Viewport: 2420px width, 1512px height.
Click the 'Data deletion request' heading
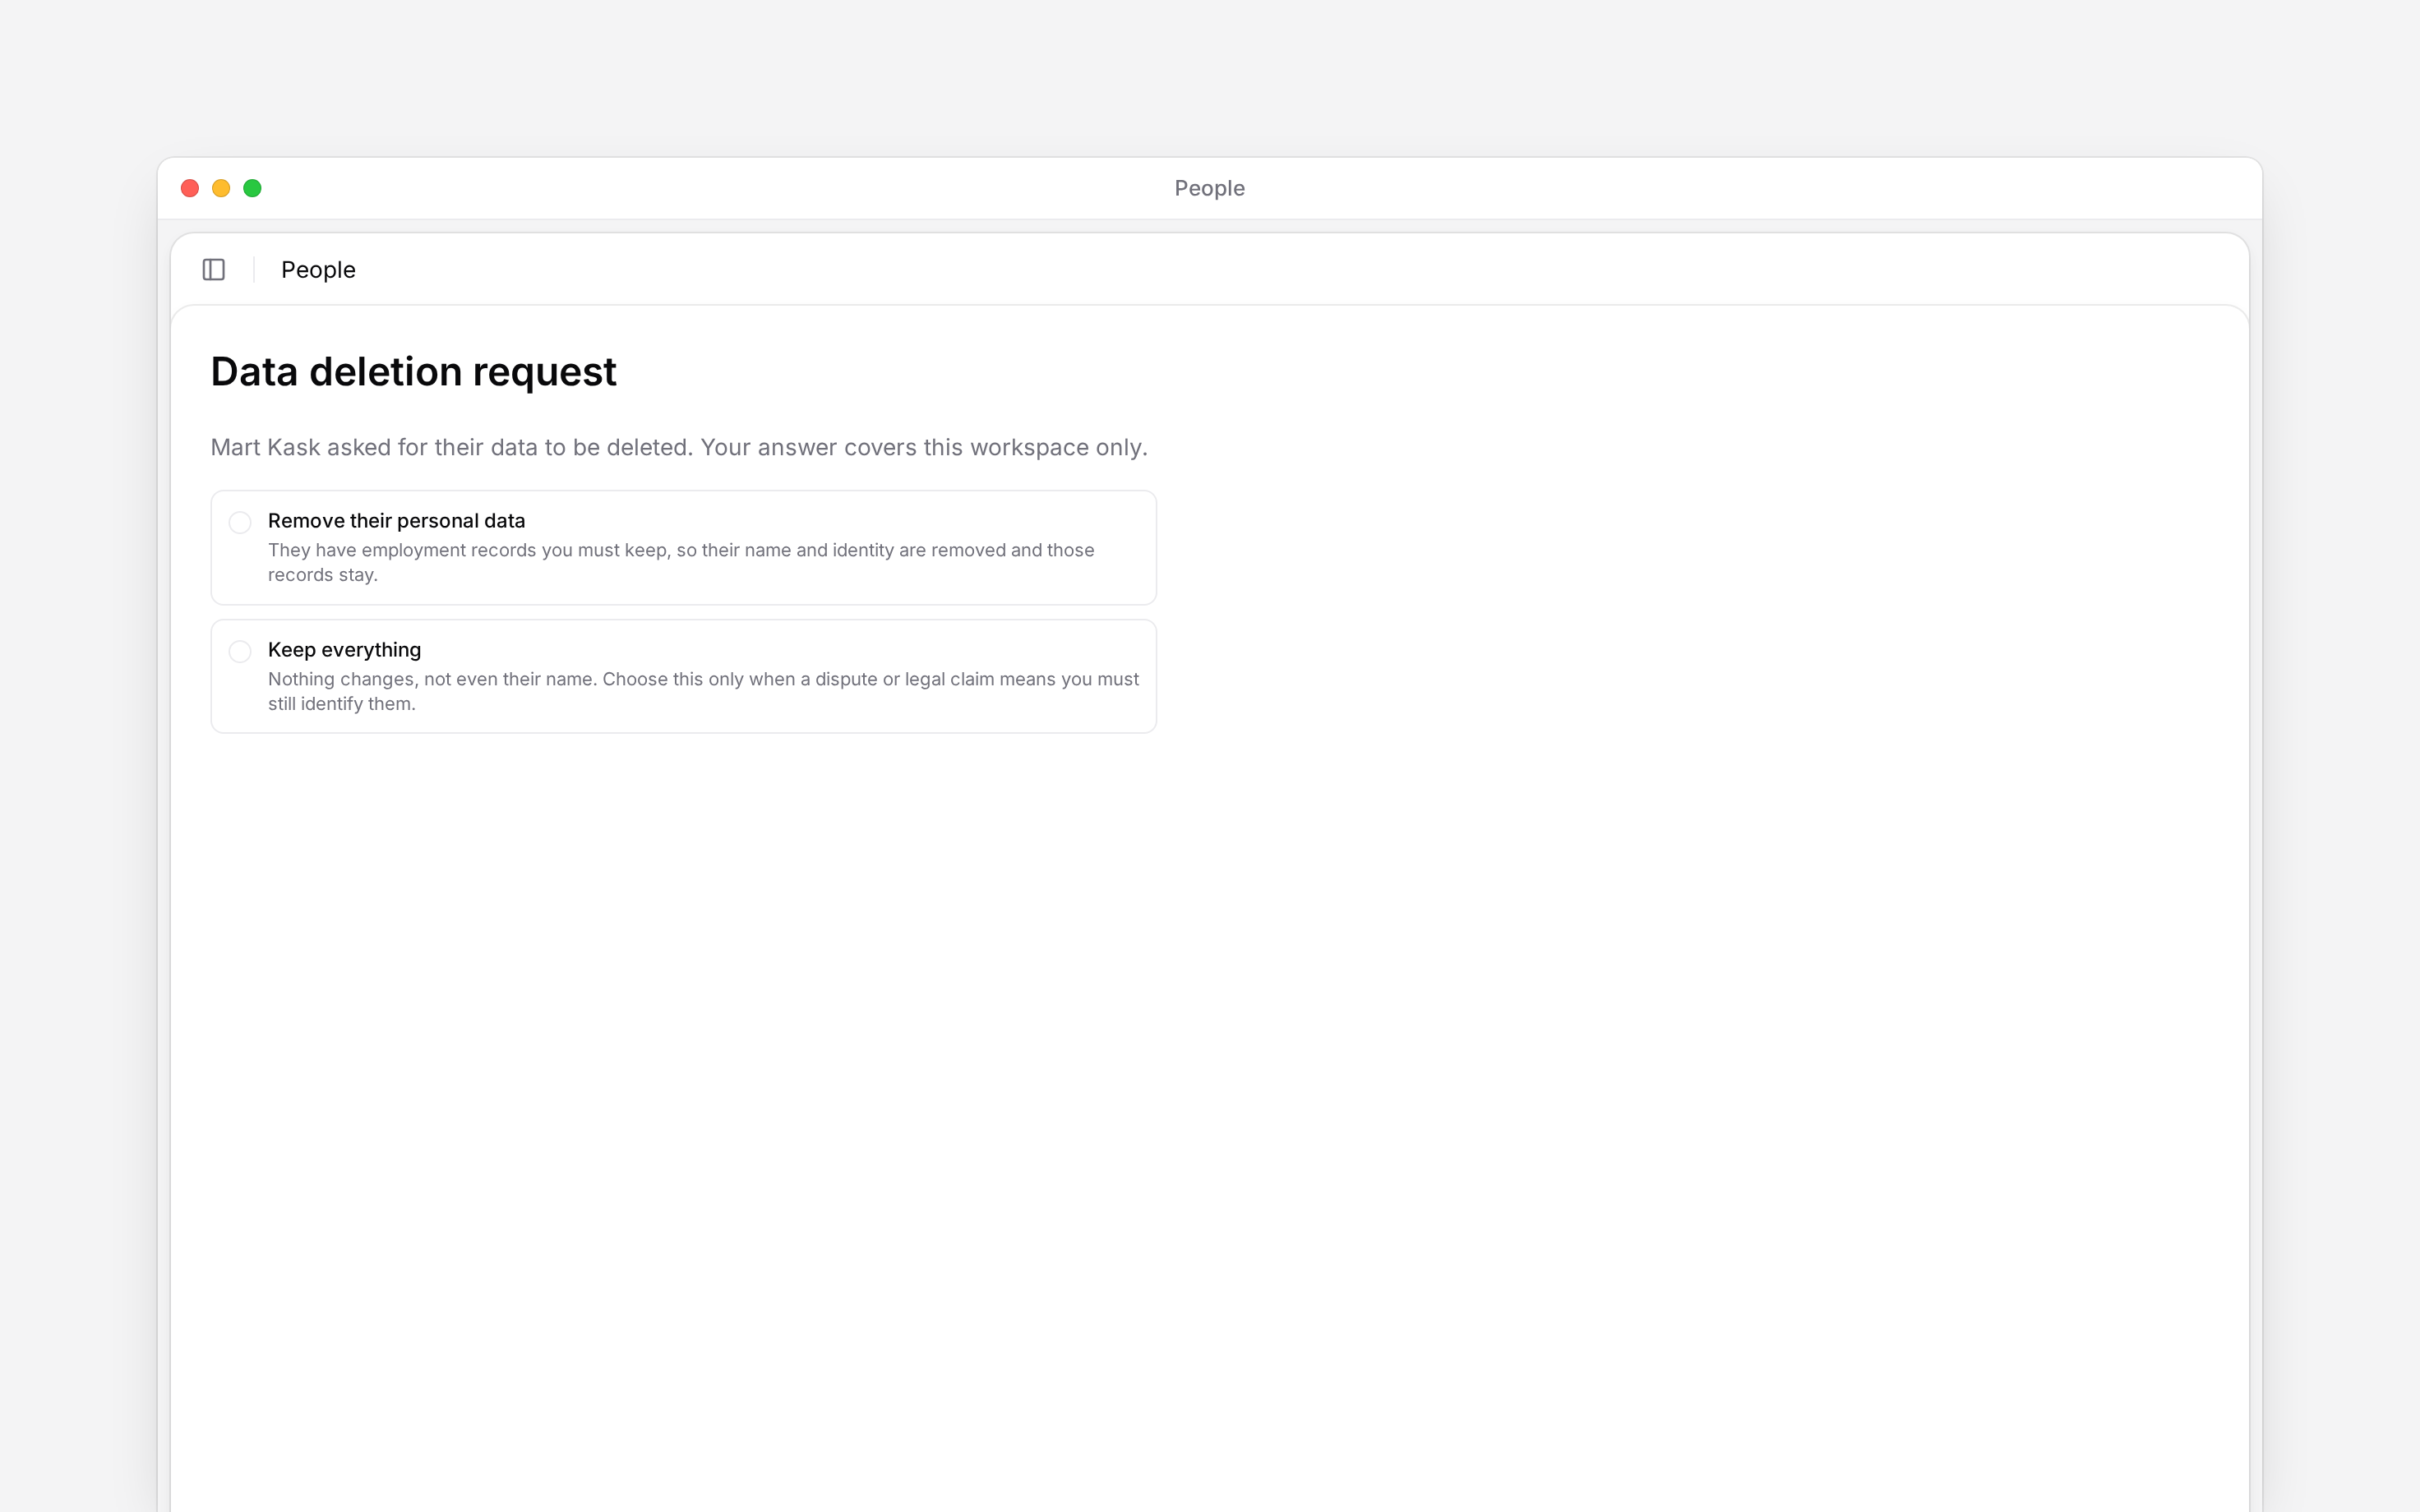[x=414, y=372]
